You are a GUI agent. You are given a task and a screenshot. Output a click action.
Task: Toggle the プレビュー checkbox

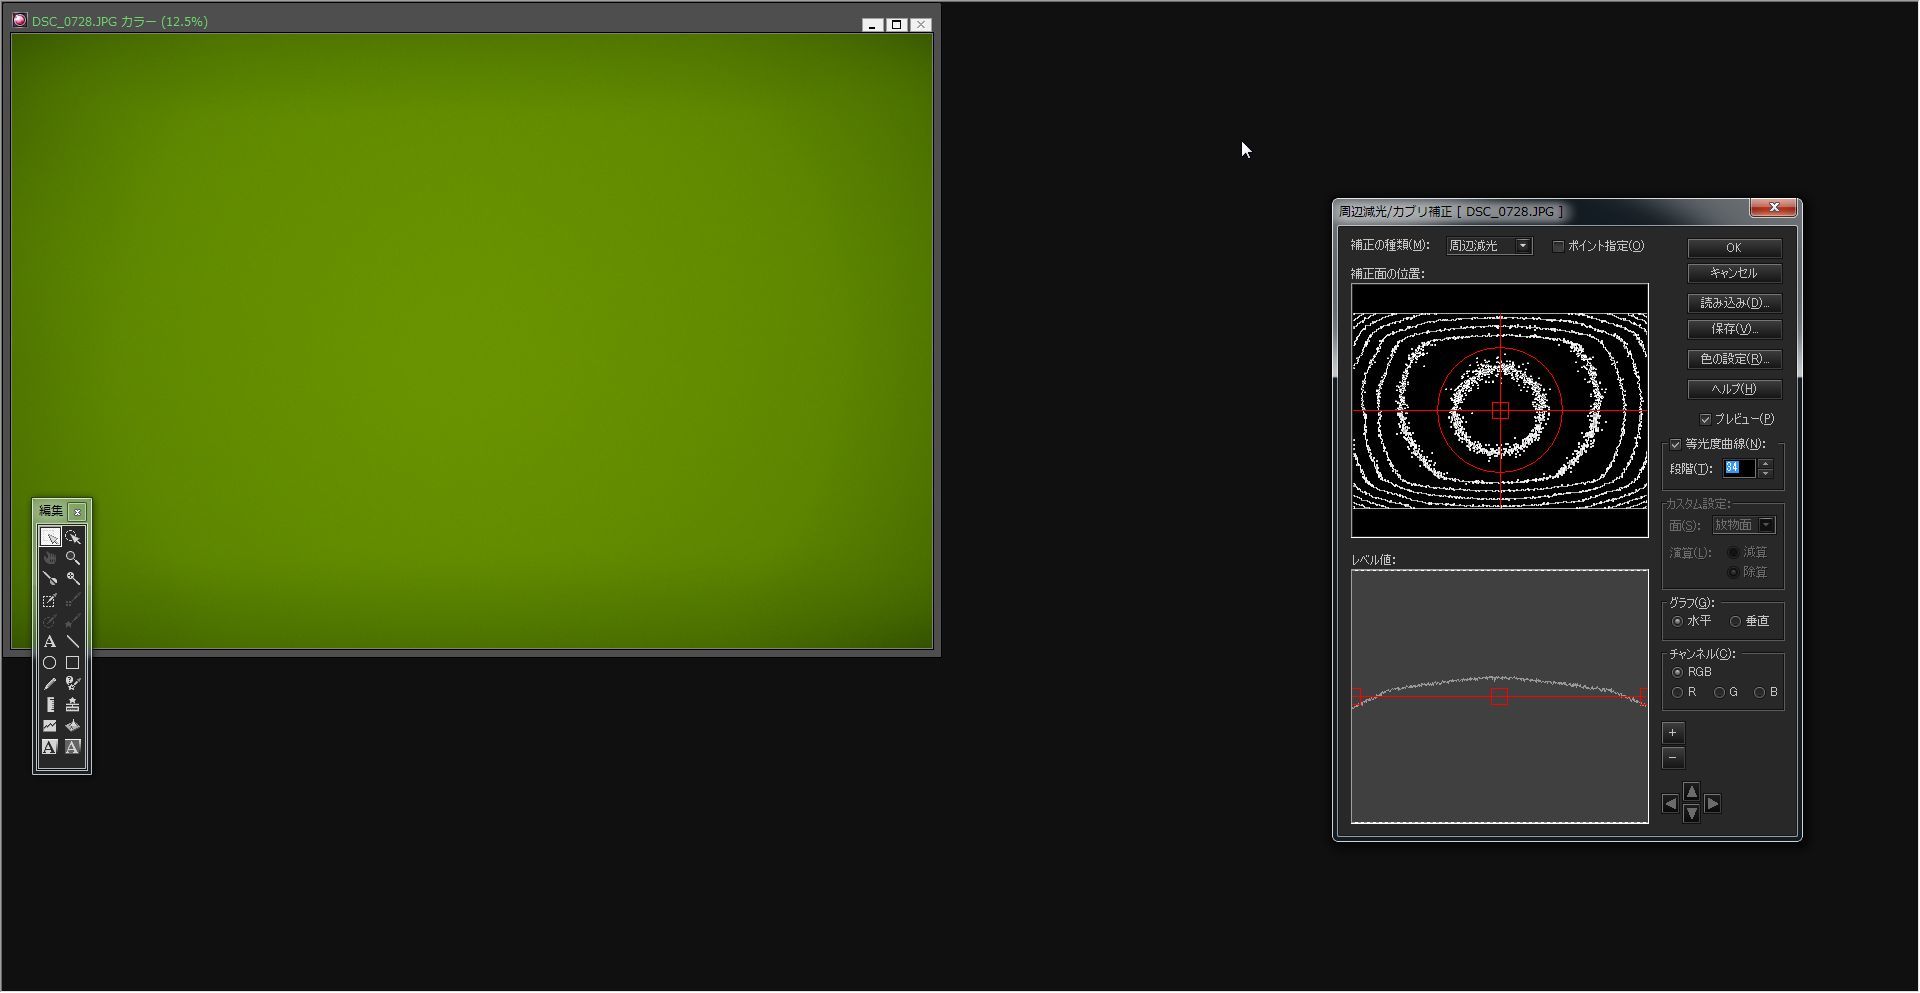pyautogui.click(x=1706, y=420)
